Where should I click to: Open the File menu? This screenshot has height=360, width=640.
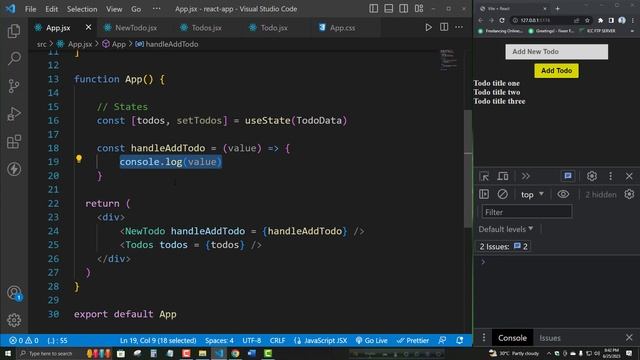tap(31, 9)
